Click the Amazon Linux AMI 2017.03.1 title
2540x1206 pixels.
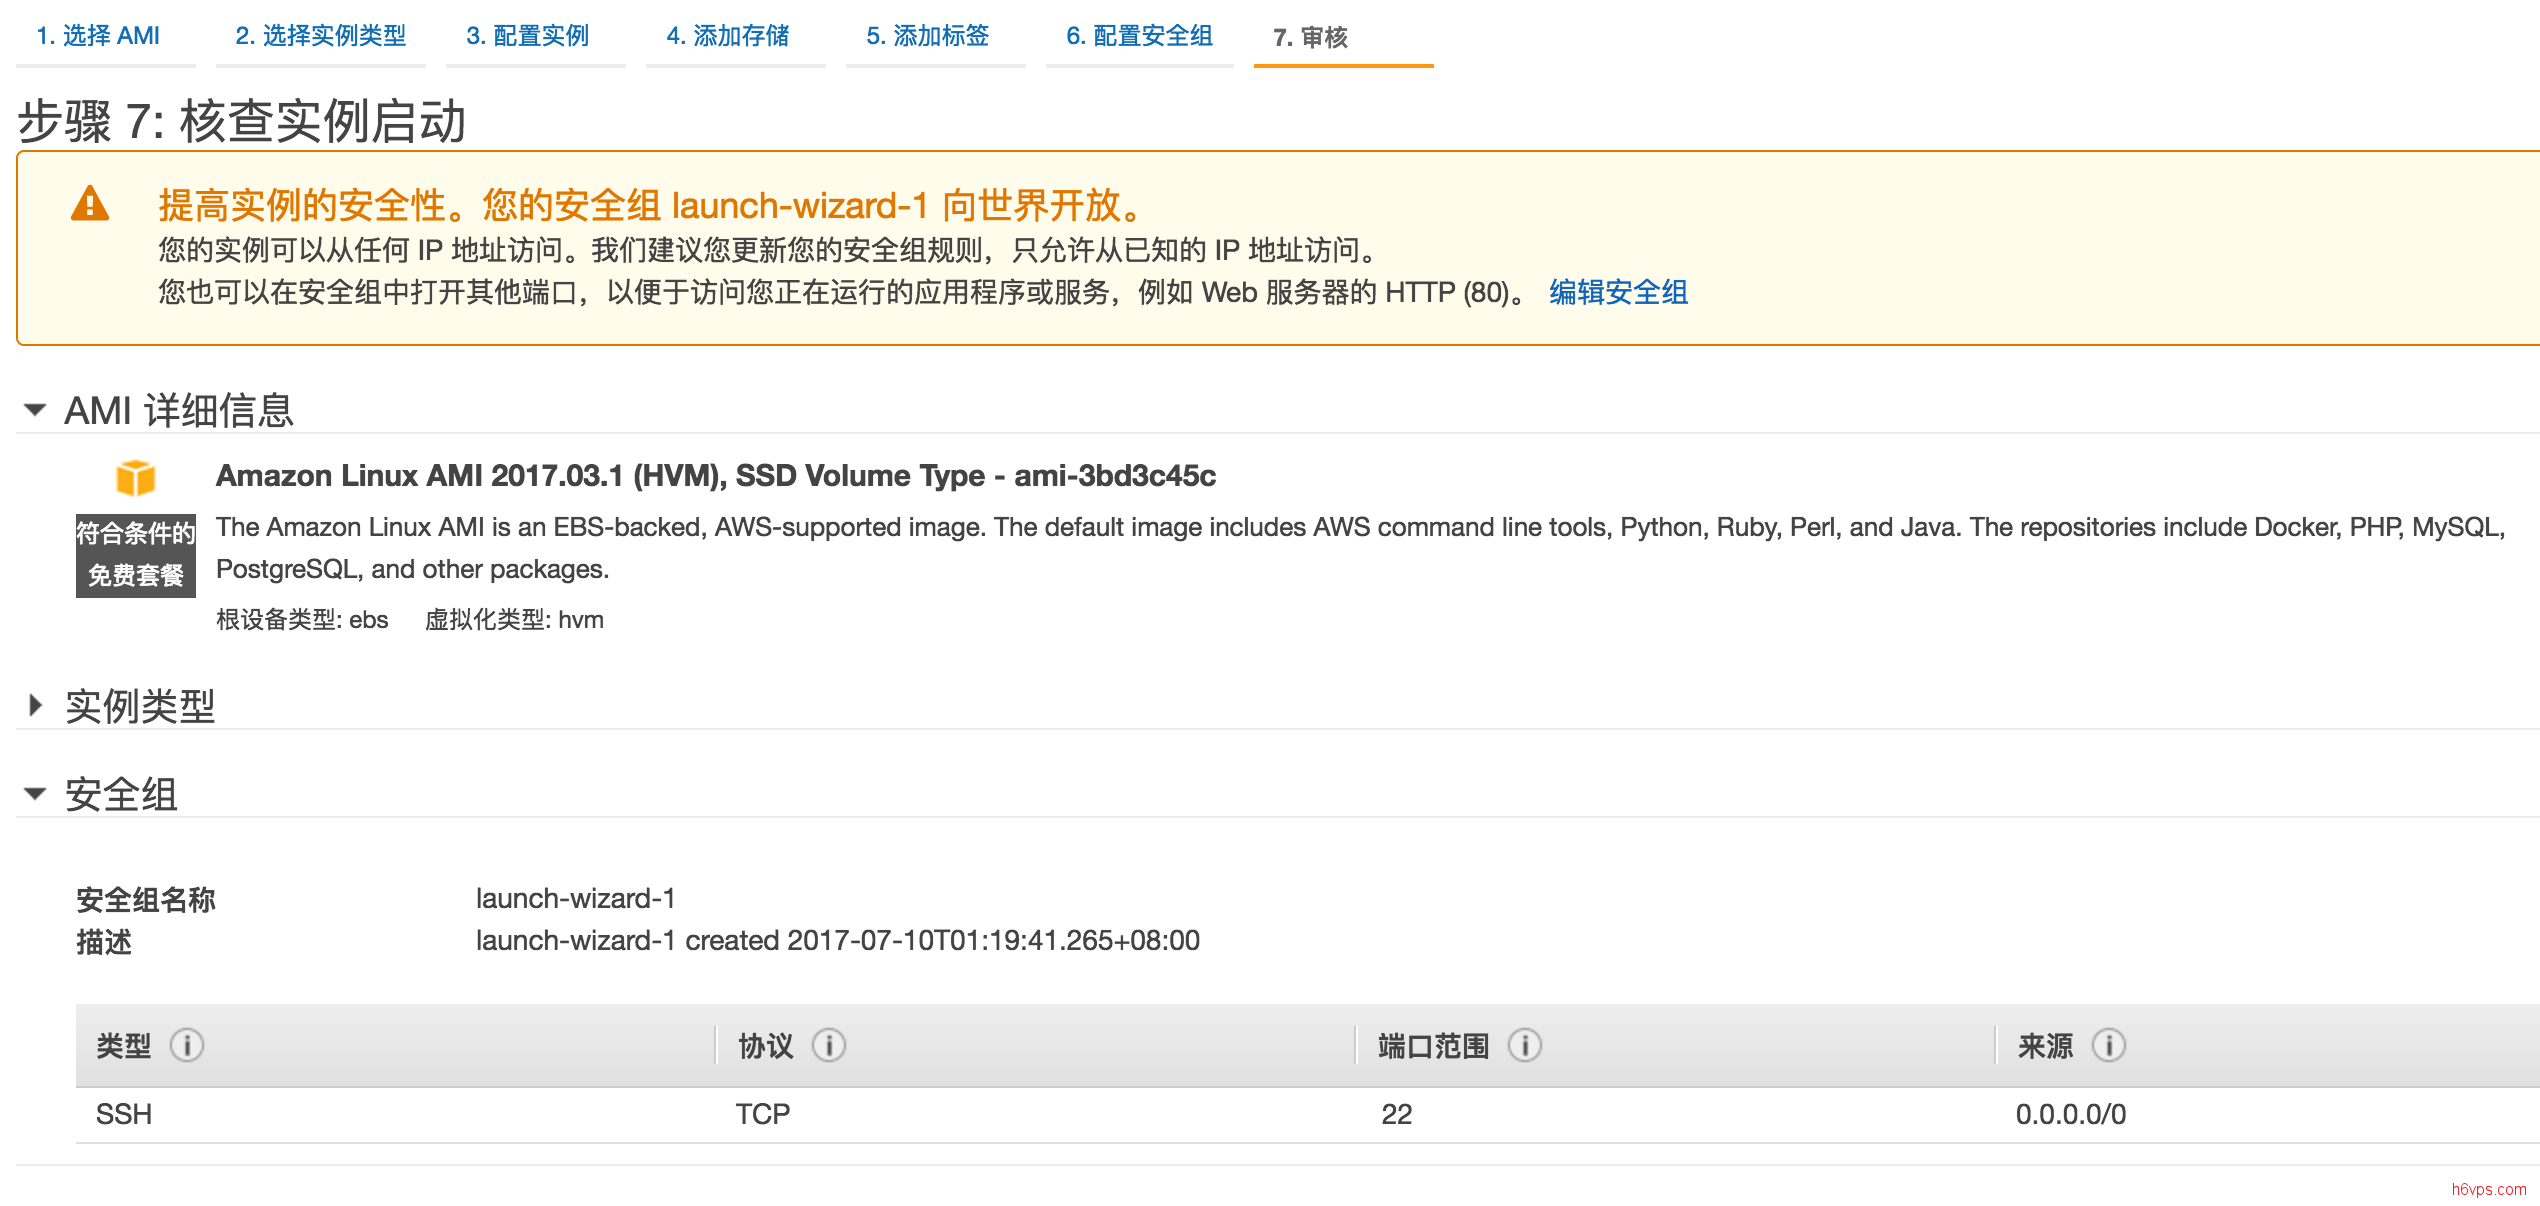pyautogui.click(x=716, y=476)
